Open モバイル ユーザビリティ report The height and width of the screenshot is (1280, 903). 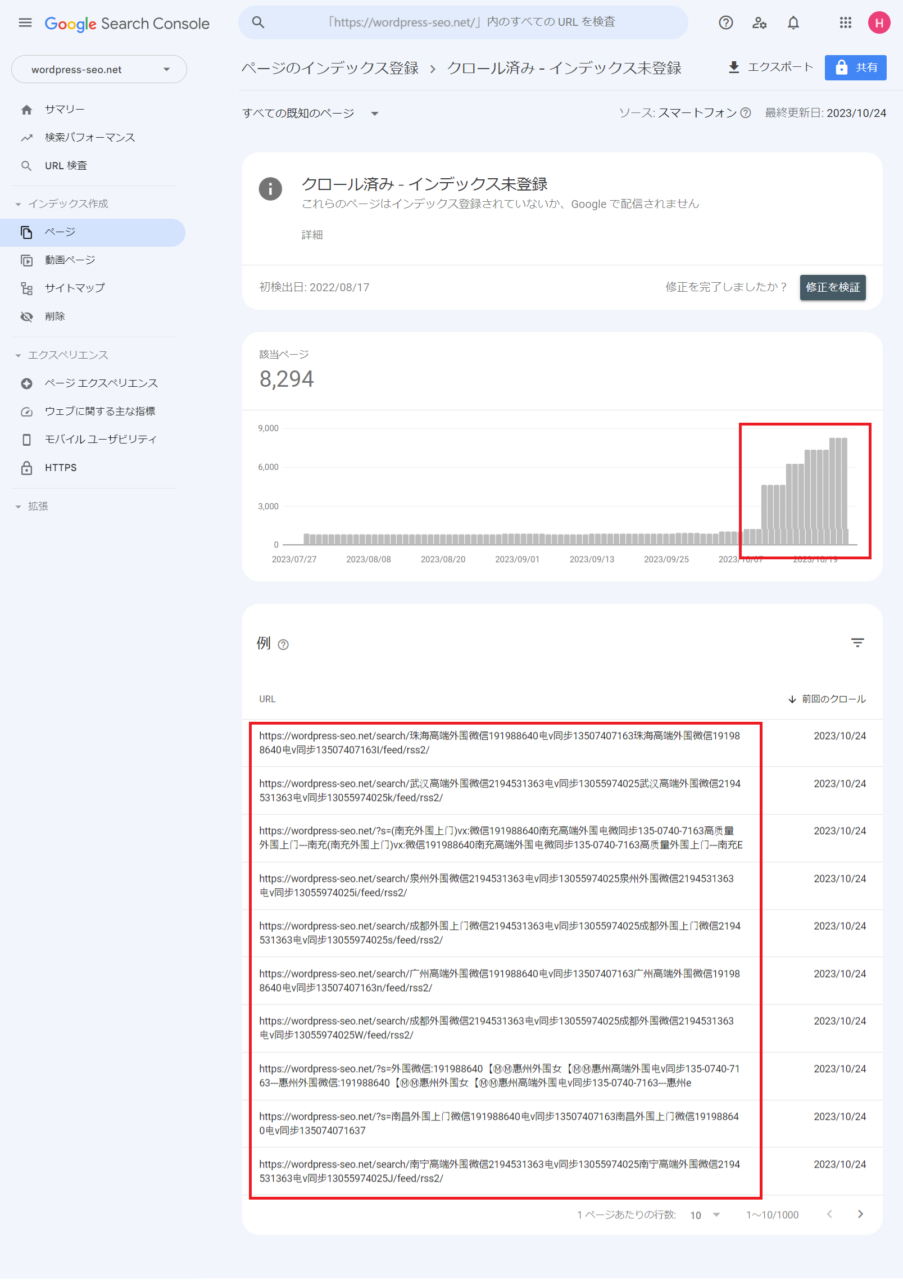coord(92,439)
